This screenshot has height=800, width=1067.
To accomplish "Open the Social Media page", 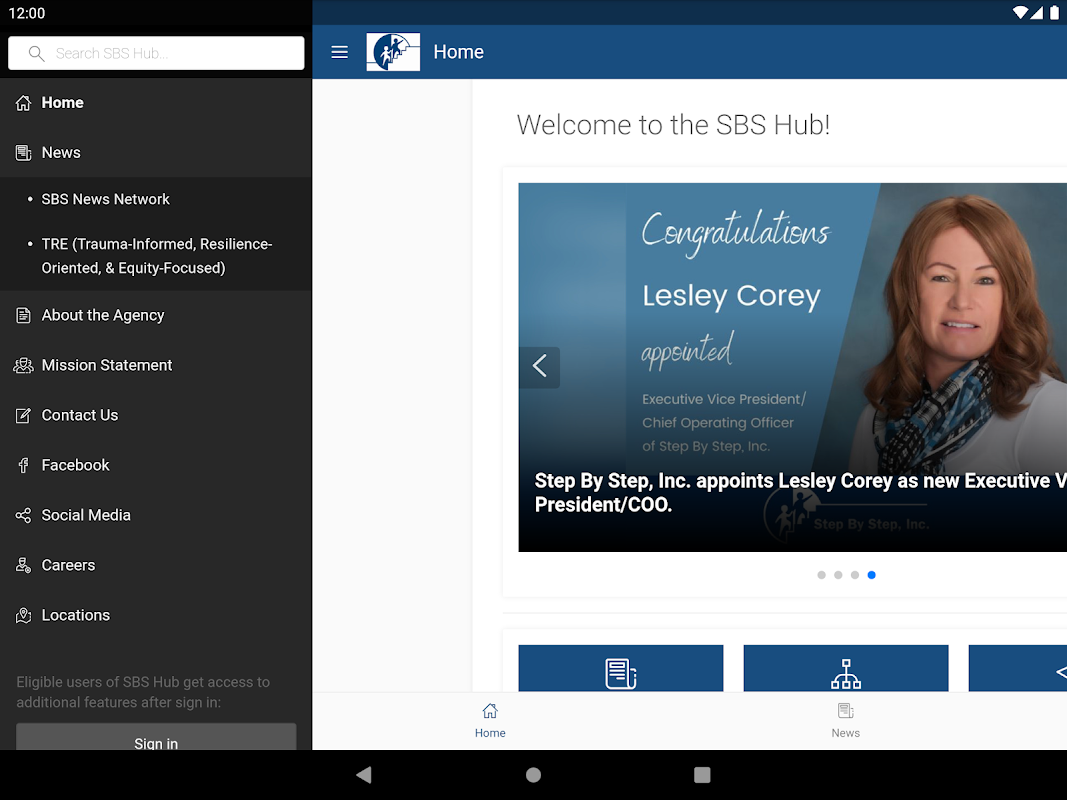I will (156, 515).
